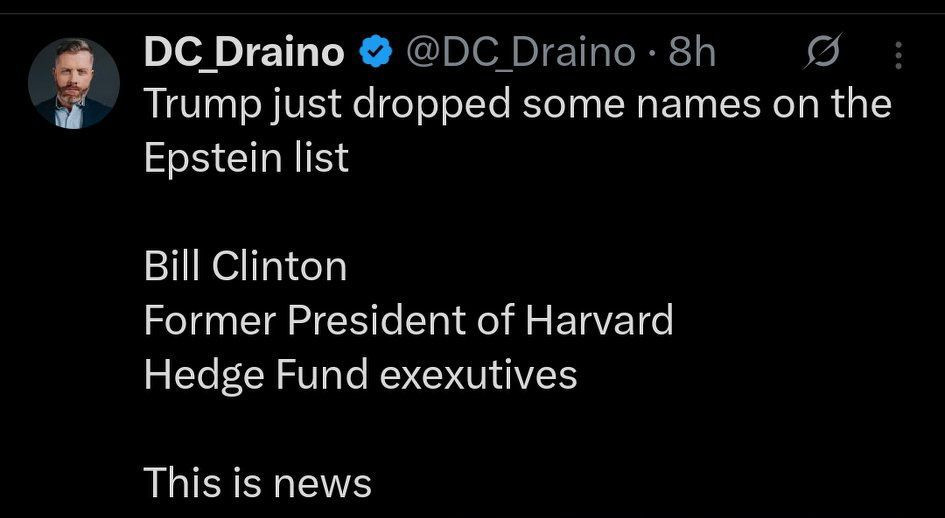The height and width of the screenshot is (518, 945).
Task: Click the bold DC_Draino display name
Action: click(244, 53)
